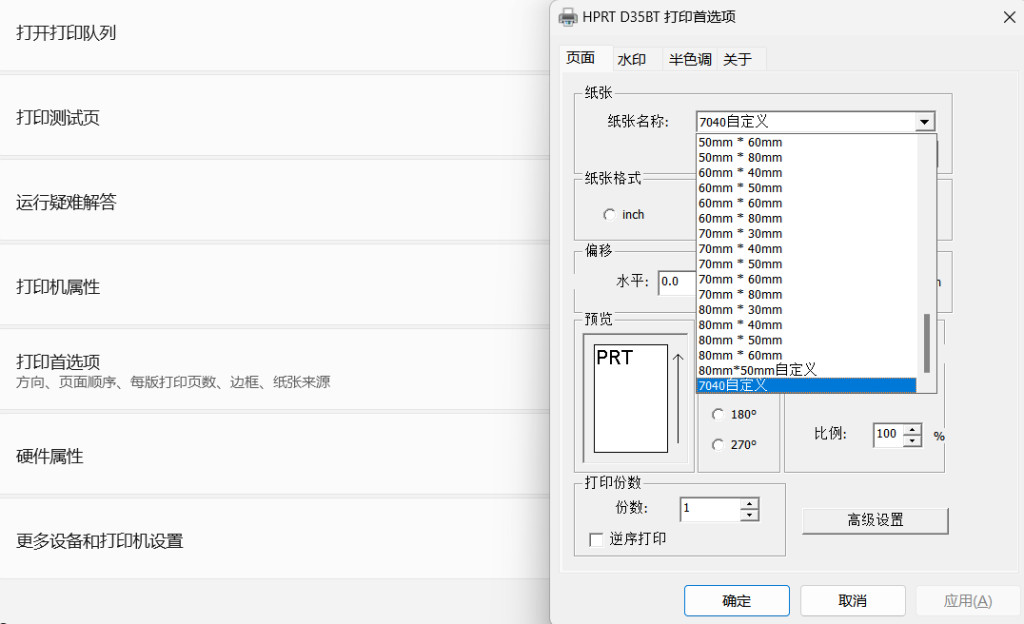Switch to the 水印 tab

(632, 59)
